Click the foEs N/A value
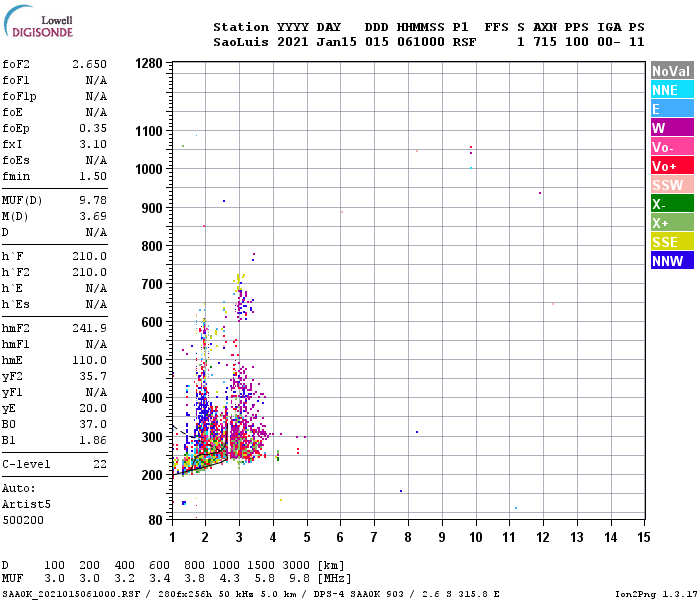Screen dimensions: 700x600 [96, 160]
